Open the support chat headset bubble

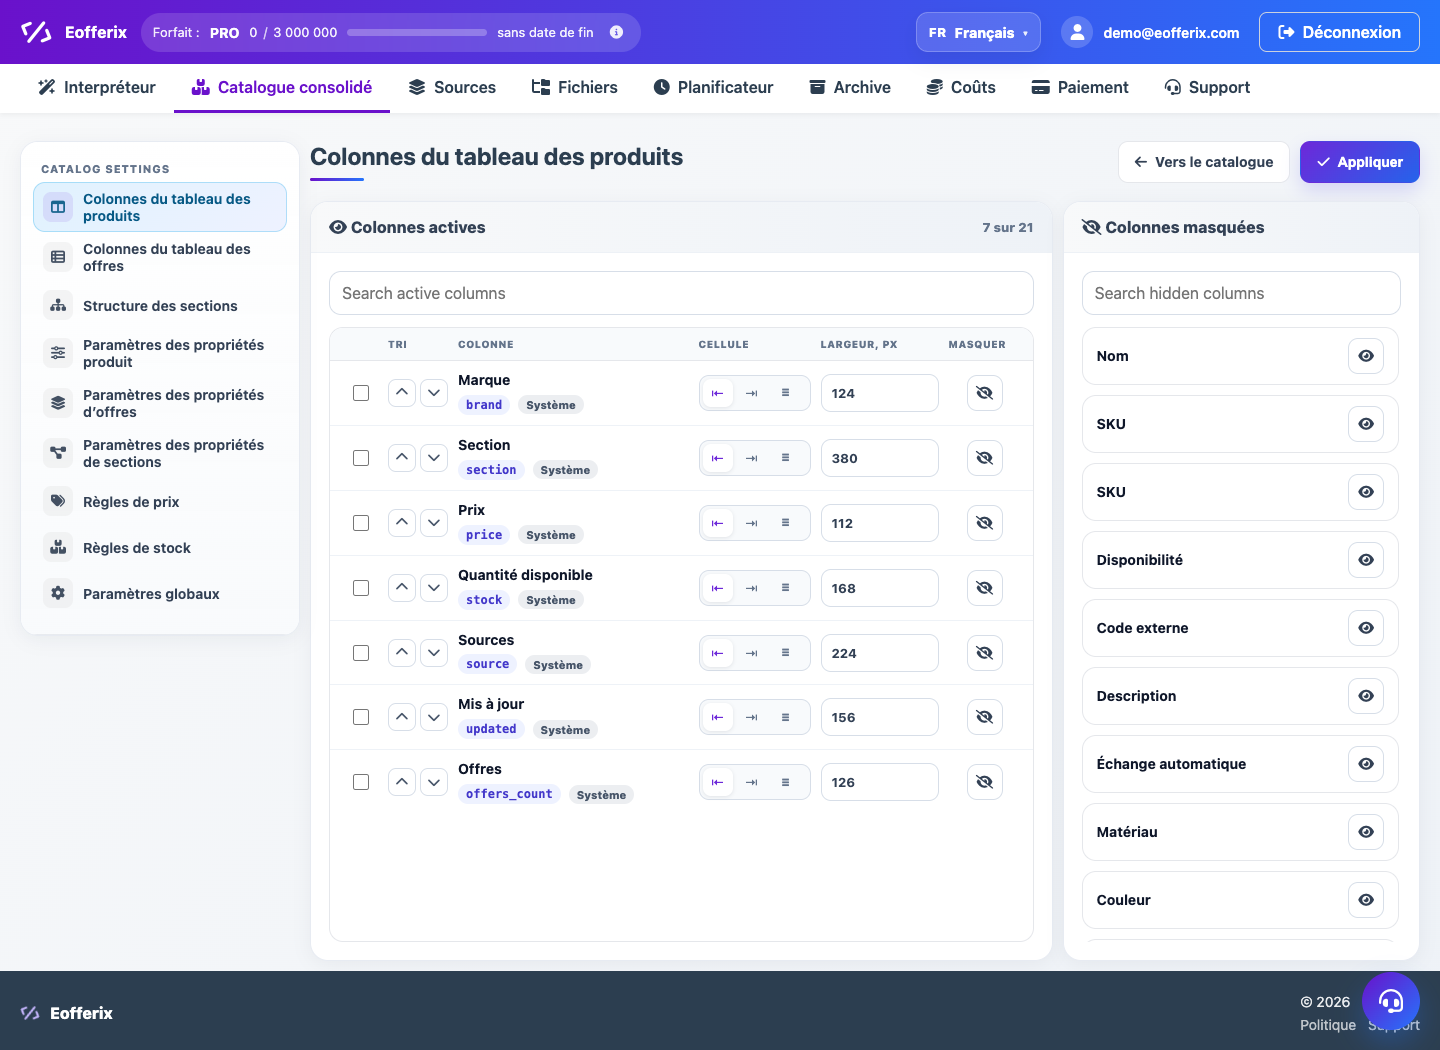coord(1391,1001)
